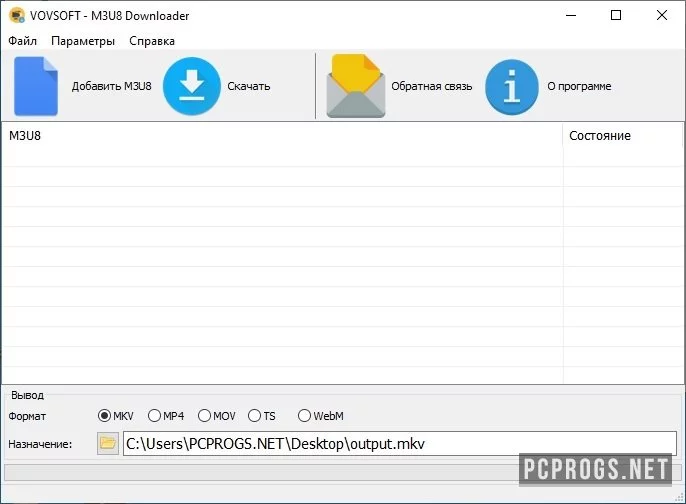This screenshot has height=504, width=686.
Task: Click the M3U8 column header
Action: 282,136
